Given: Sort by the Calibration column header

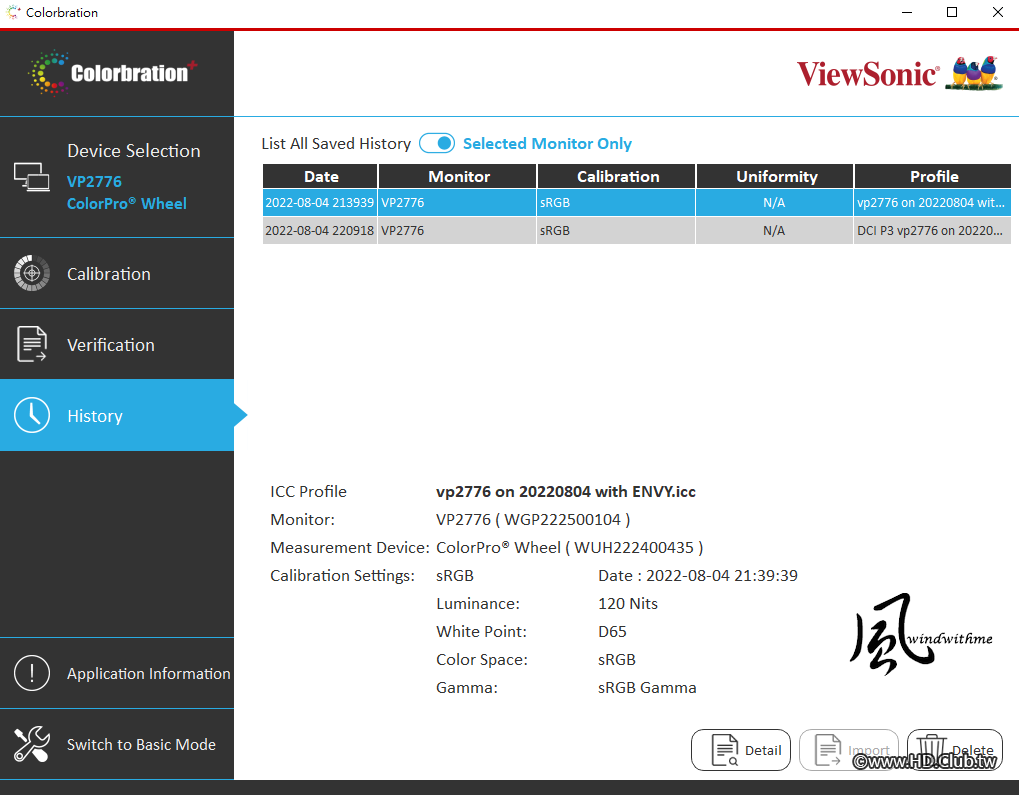Looking at the screenshot, I should (x=617, y=176).
